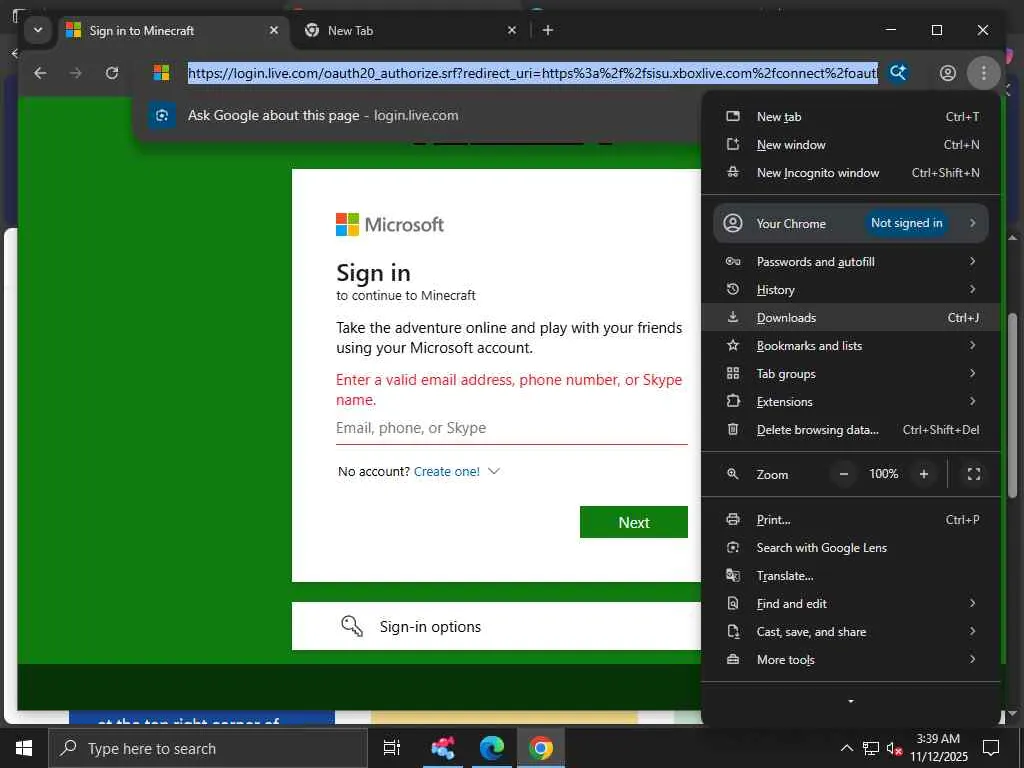Increase zoom with plus button
This screenshot has height=768, width=1024.
(923, 474)
